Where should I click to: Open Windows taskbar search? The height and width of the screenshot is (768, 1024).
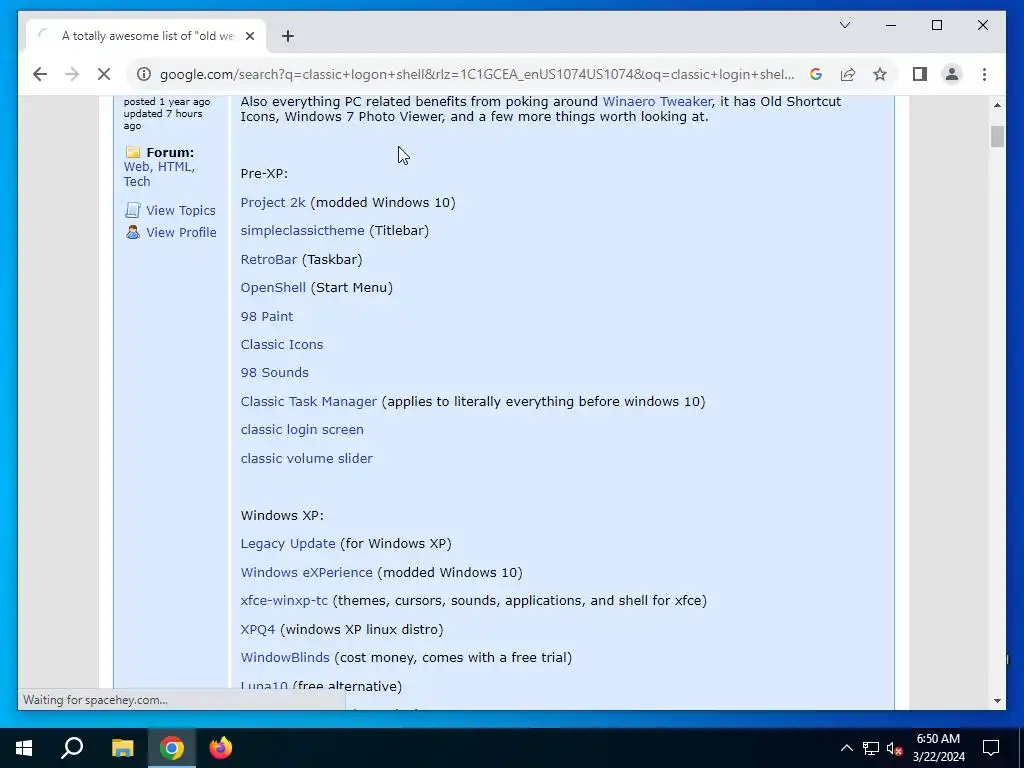tap(72, 748)
